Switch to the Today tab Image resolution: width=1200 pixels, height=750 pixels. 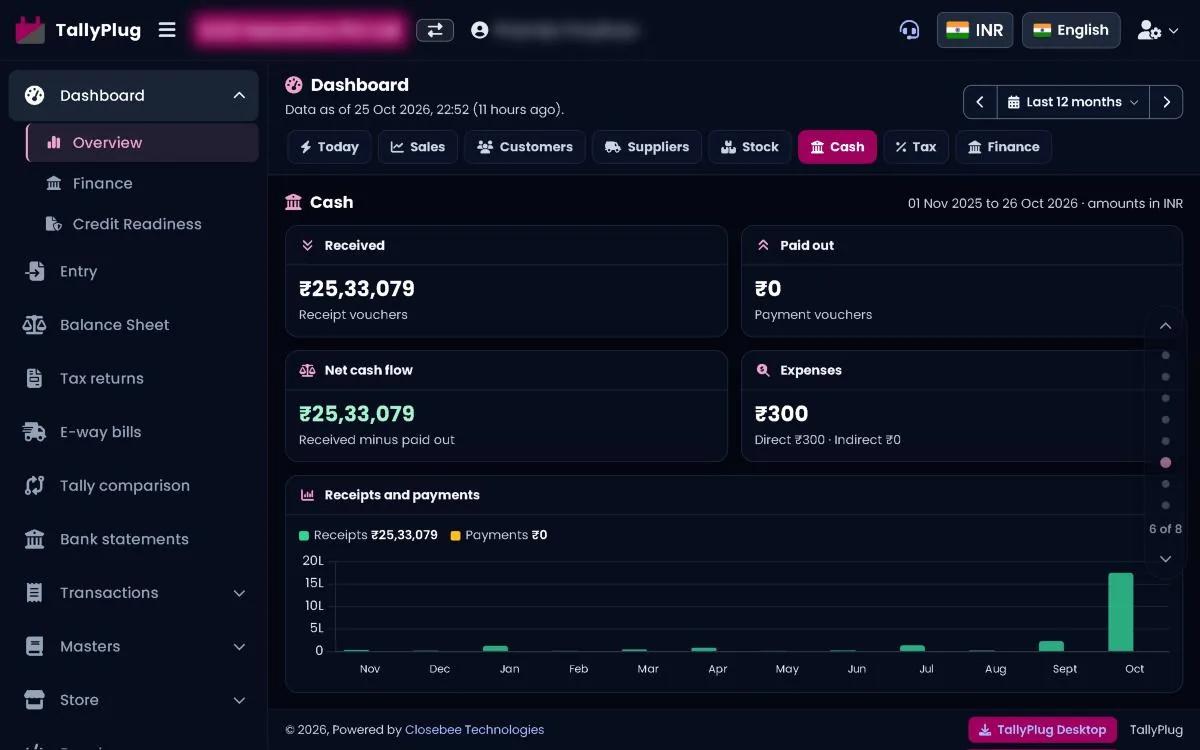click(329, 147)
